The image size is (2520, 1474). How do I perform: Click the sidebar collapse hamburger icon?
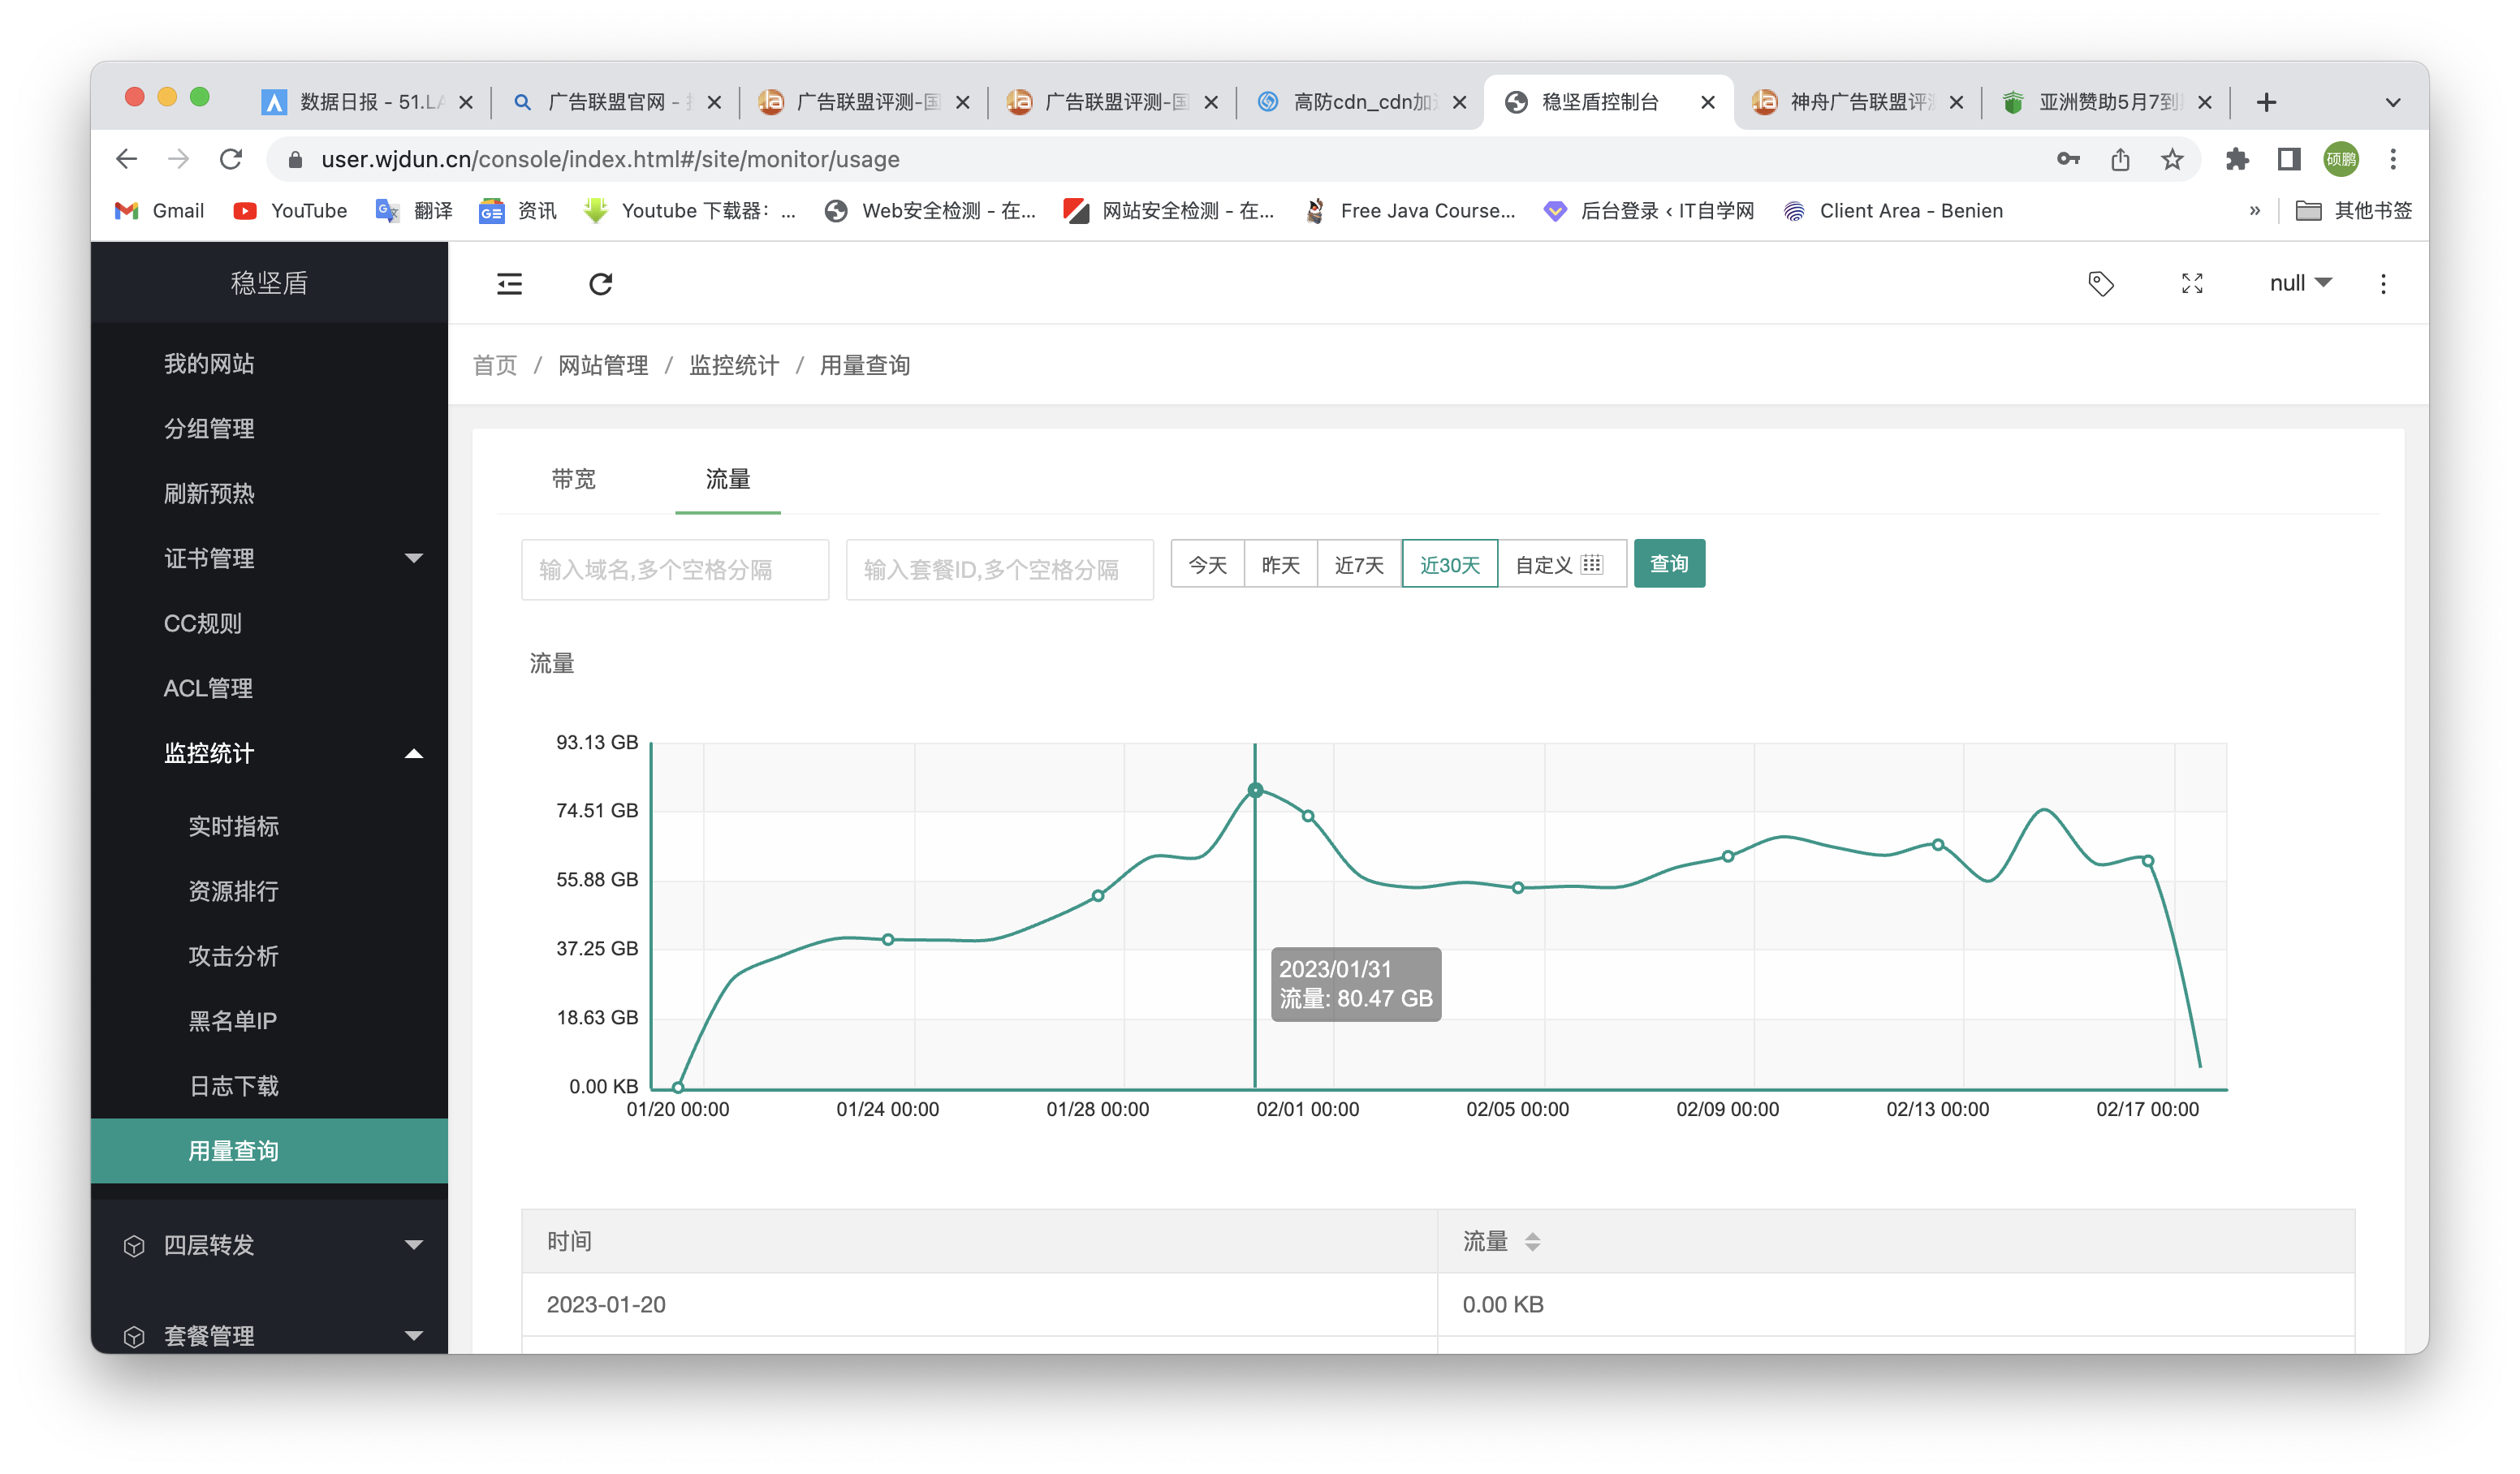pyautogui.click(x=509, y=282)
